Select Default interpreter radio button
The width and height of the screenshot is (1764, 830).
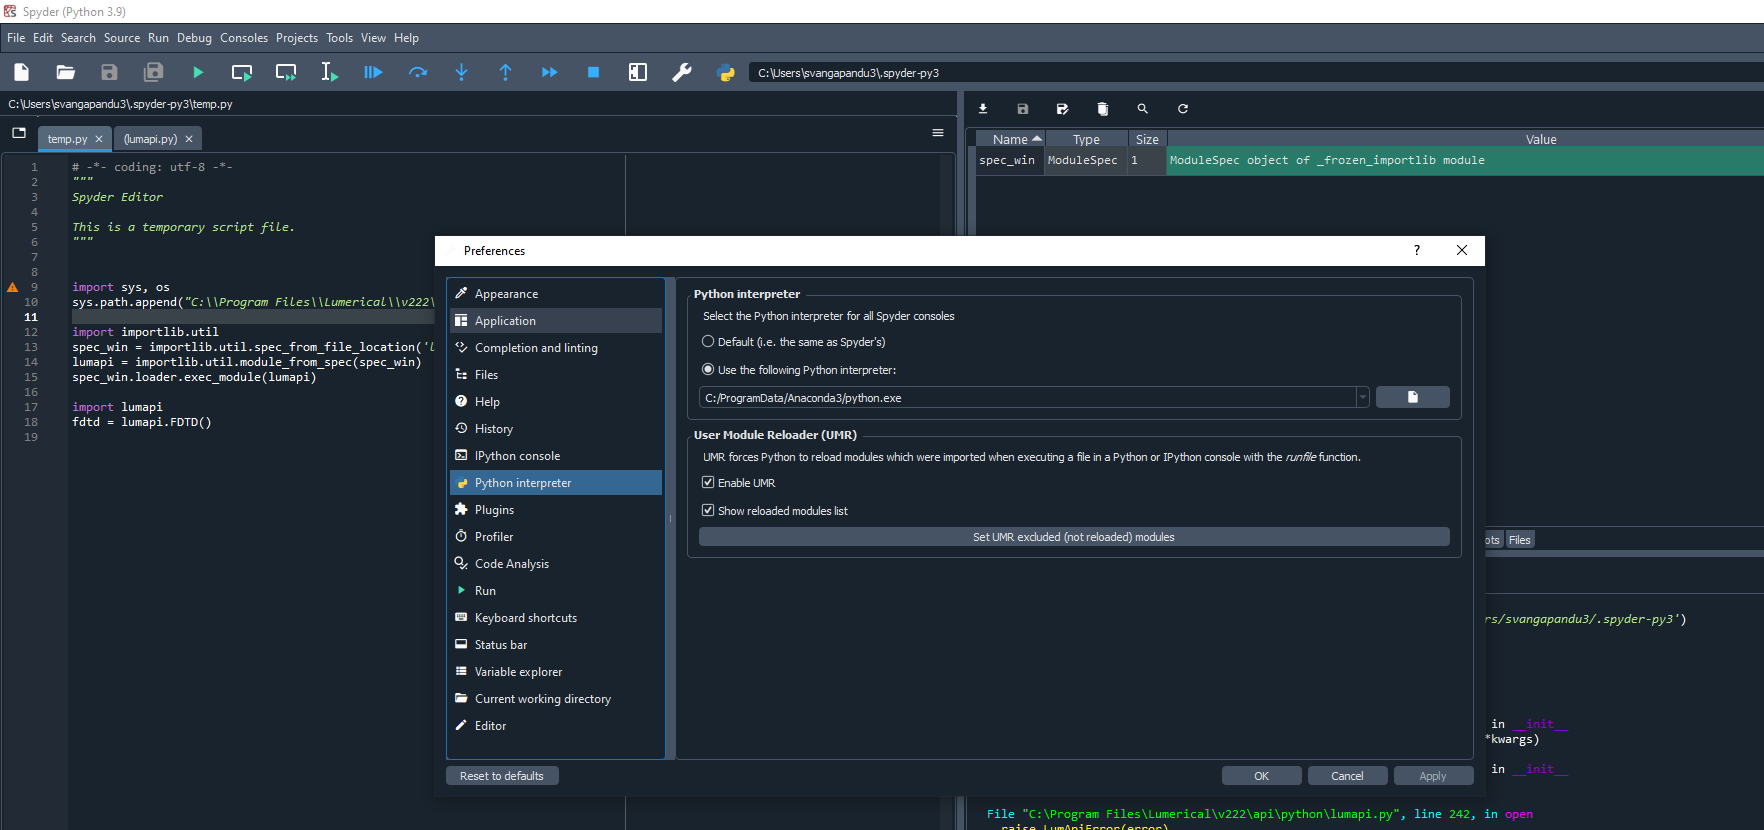(708, 342)
